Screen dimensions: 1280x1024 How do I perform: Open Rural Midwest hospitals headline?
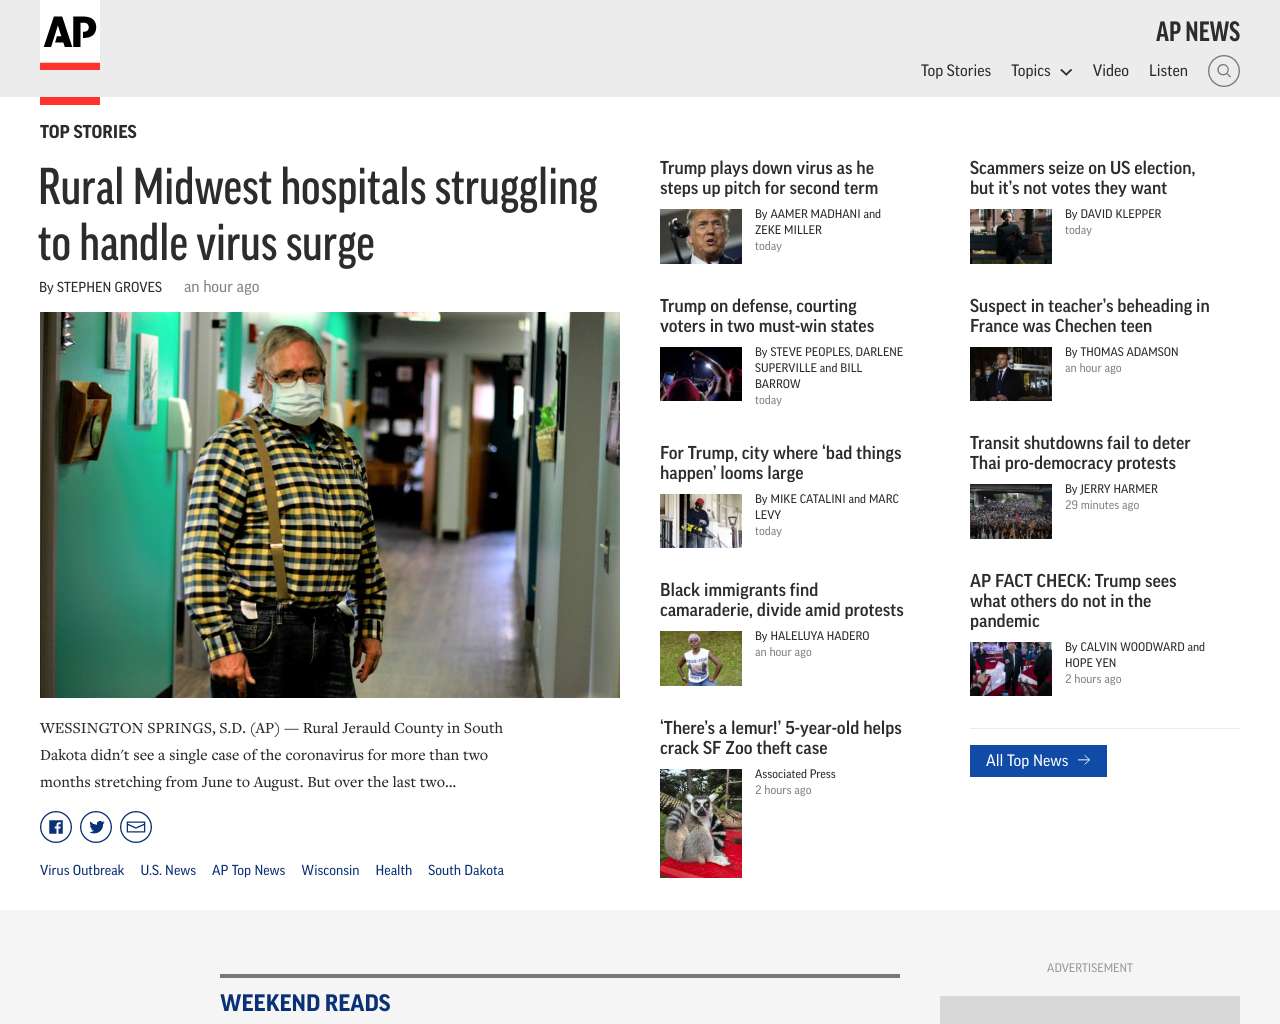[318, 215]
